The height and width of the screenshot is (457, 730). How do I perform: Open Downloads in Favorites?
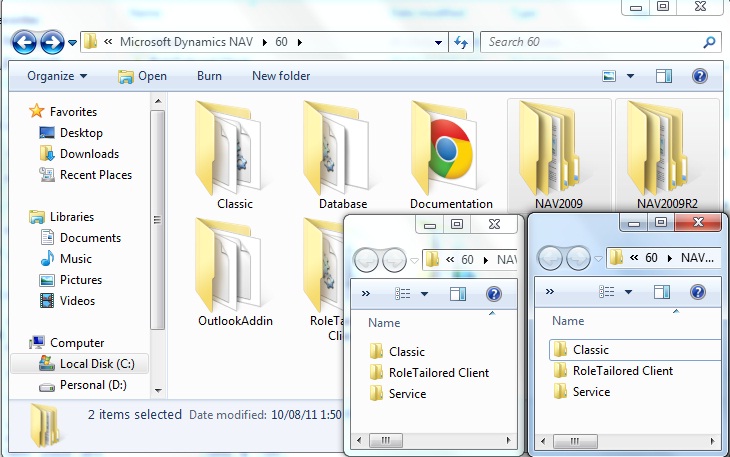pos(89,154)
